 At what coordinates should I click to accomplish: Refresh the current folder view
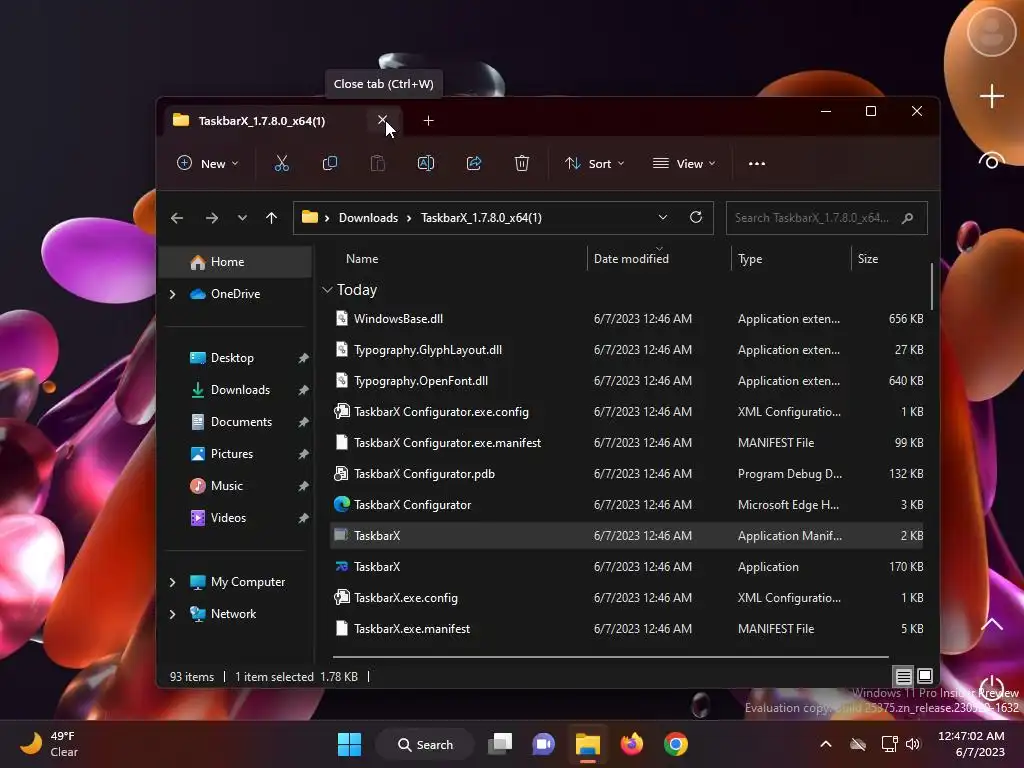(x=696, y=217)
